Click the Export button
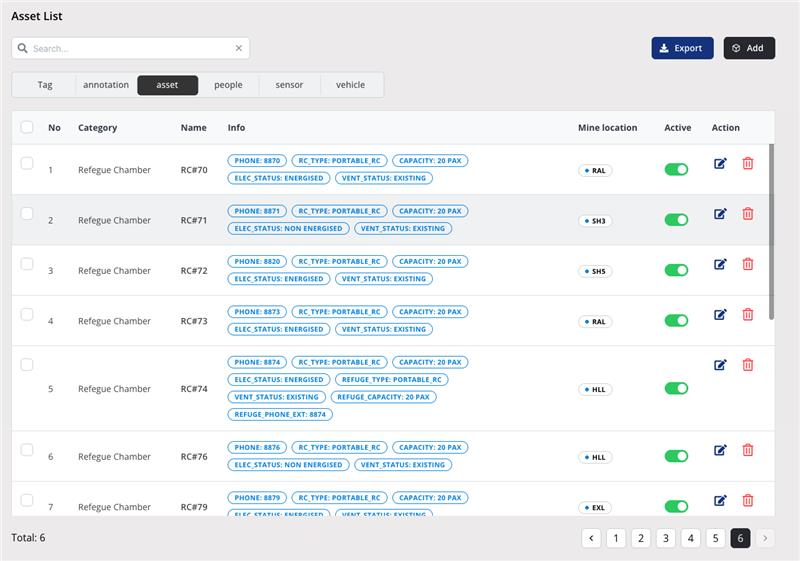 [x=682, y=48]
